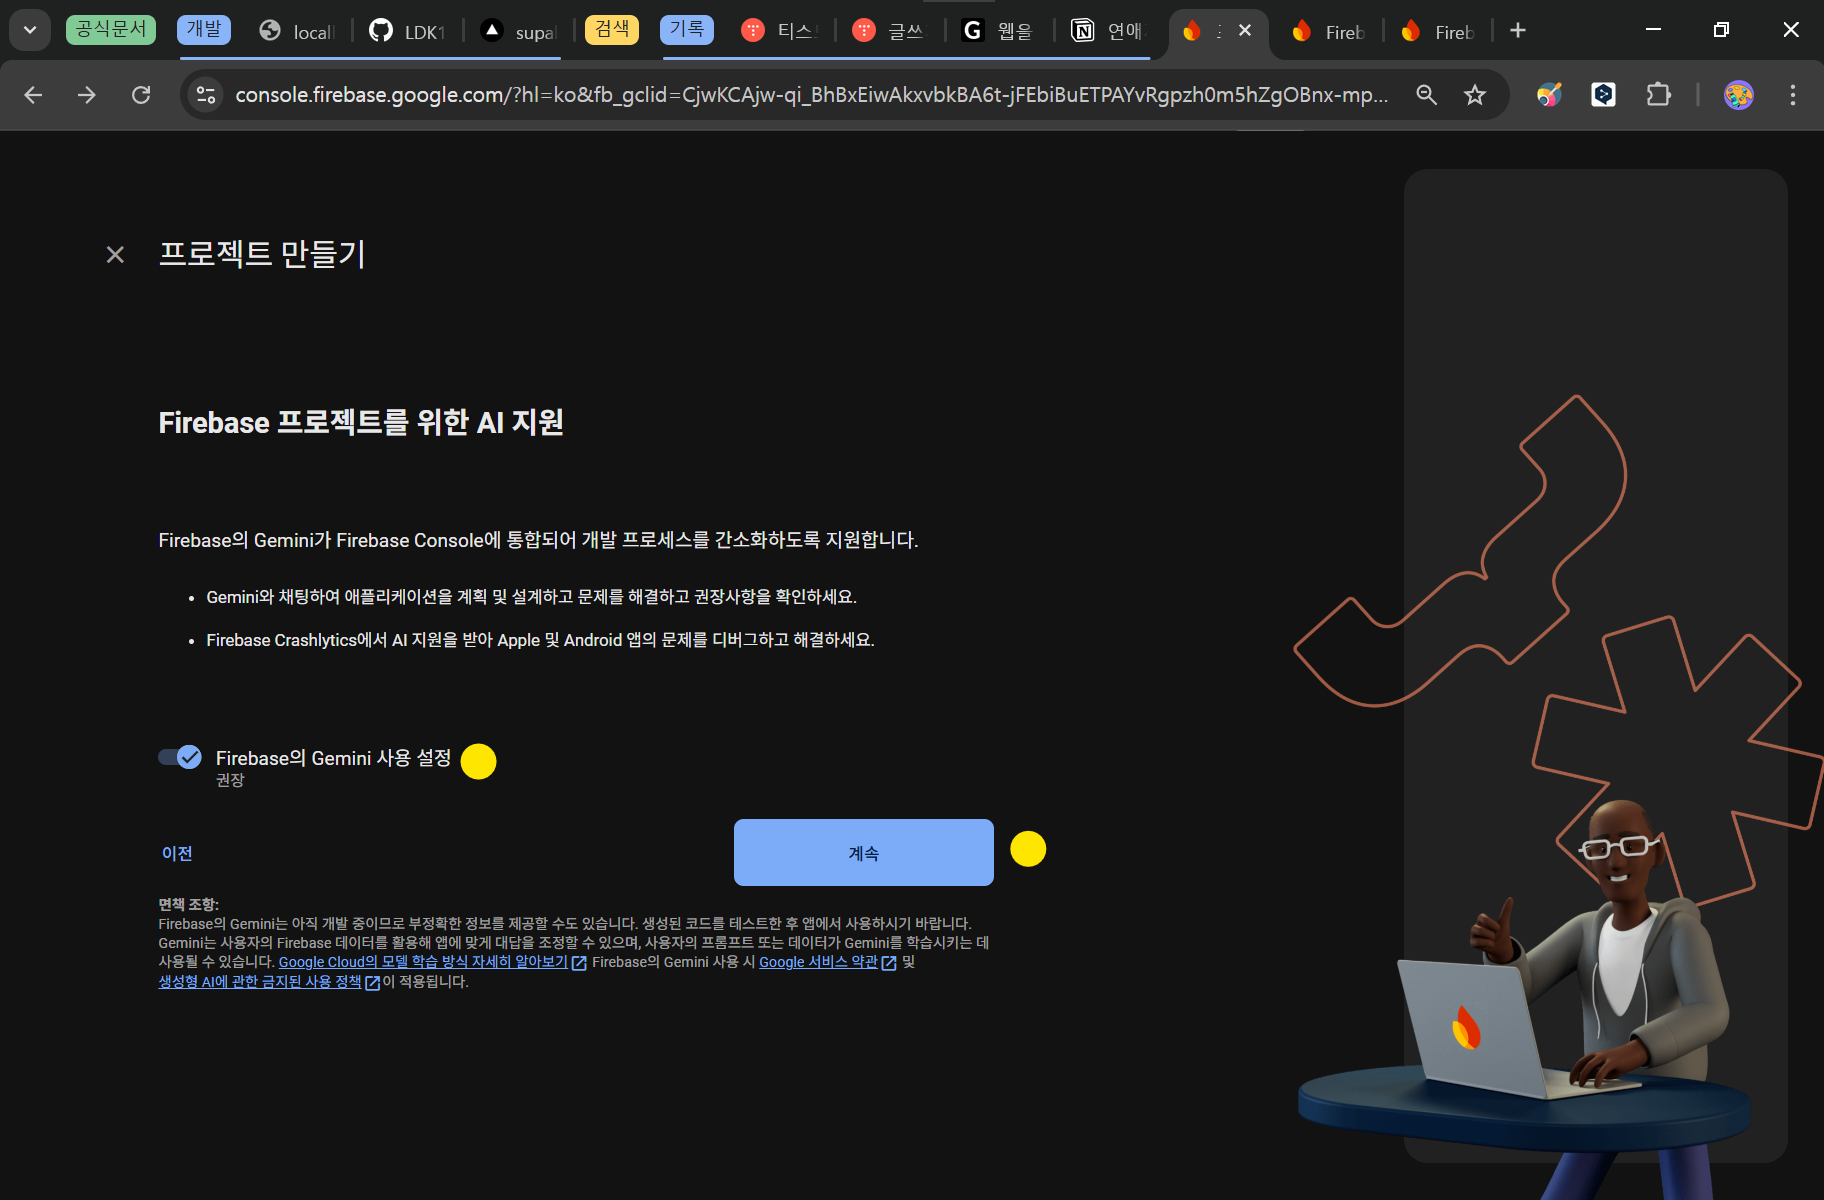The height and width of the screenshot is (1200, 1824).
Task: Go back with the 이전 link
Action: pos(177,853)
